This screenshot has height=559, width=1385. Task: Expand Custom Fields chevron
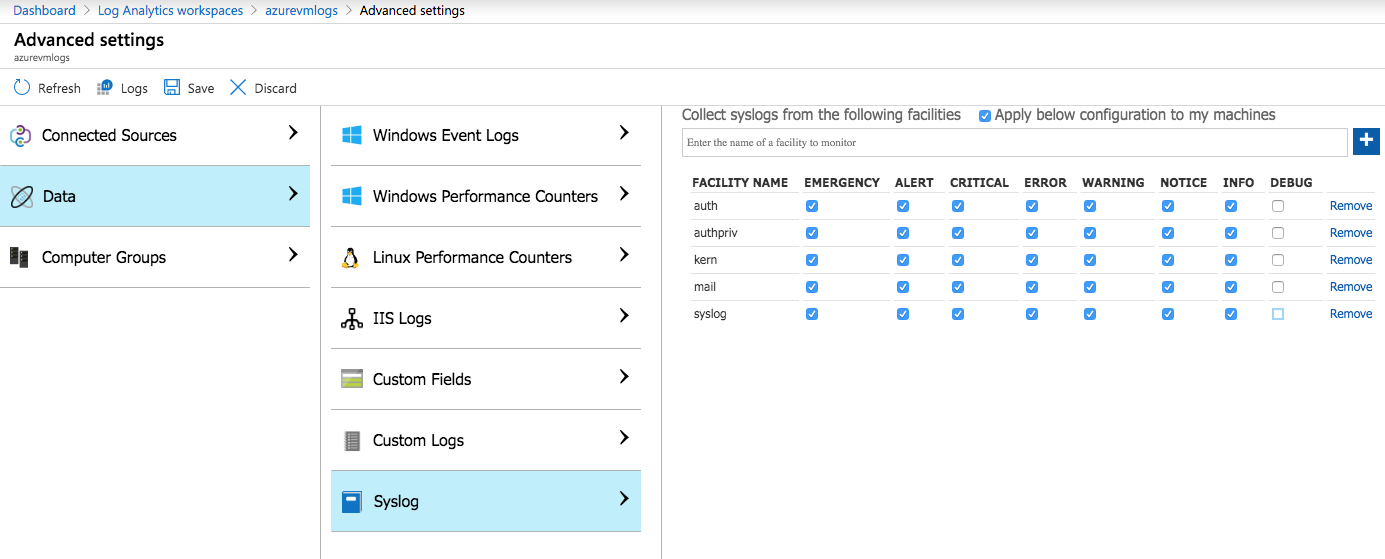624,377
